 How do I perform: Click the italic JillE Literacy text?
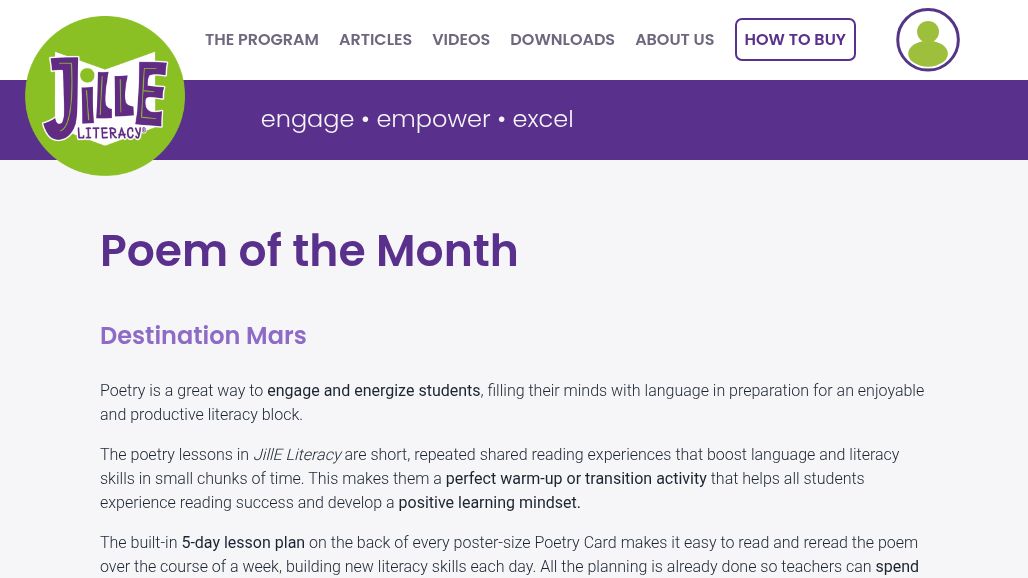[x=297, y=454]
